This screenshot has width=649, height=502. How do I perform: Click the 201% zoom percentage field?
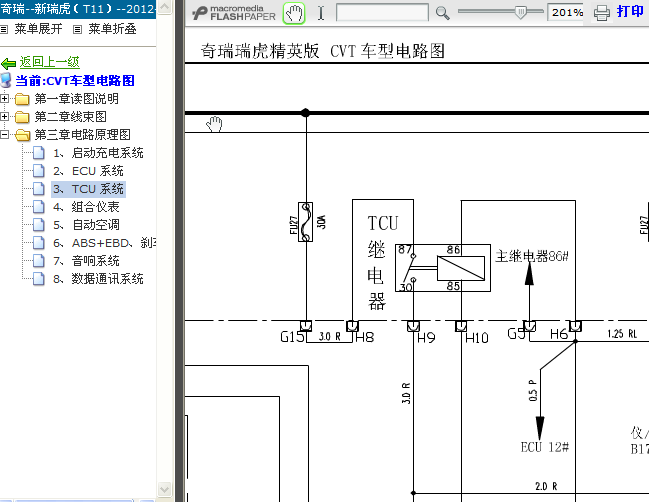[566, 12]
